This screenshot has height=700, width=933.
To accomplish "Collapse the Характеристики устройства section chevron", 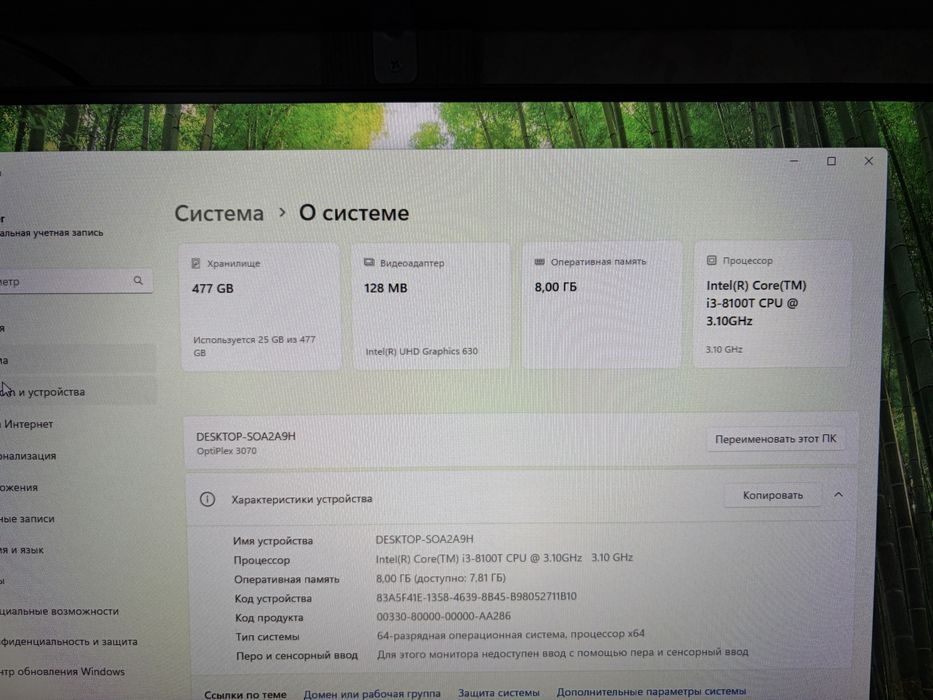I will 838,495.
